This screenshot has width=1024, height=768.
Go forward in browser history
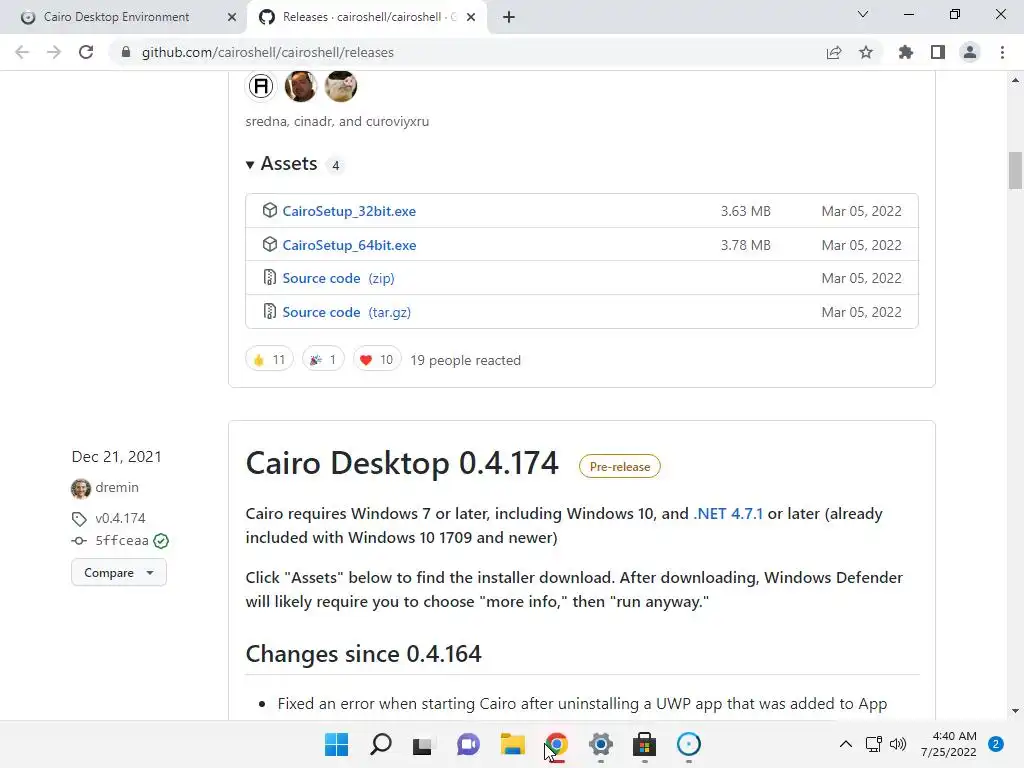coord(54,52)
